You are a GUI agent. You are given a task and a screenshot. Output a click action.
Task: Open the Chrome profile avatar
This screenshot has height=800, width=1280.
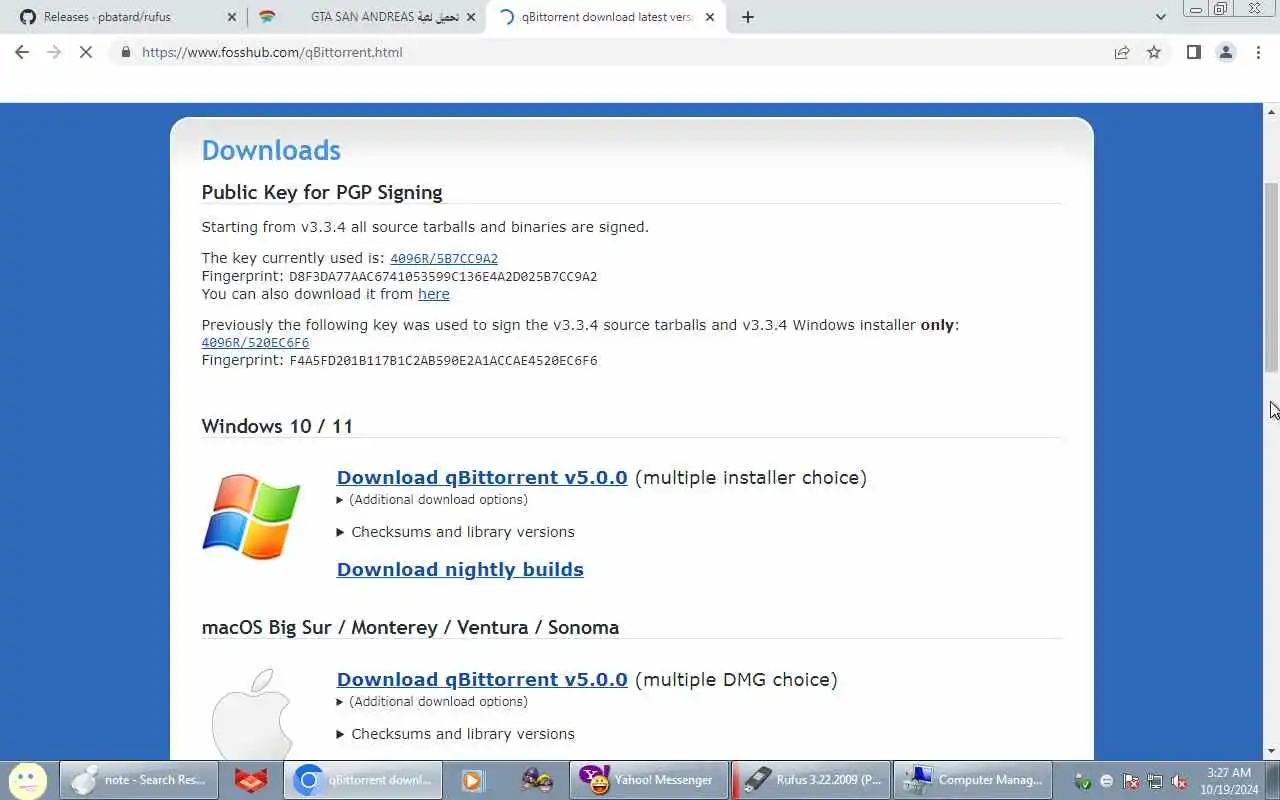tap(1226, 52)
